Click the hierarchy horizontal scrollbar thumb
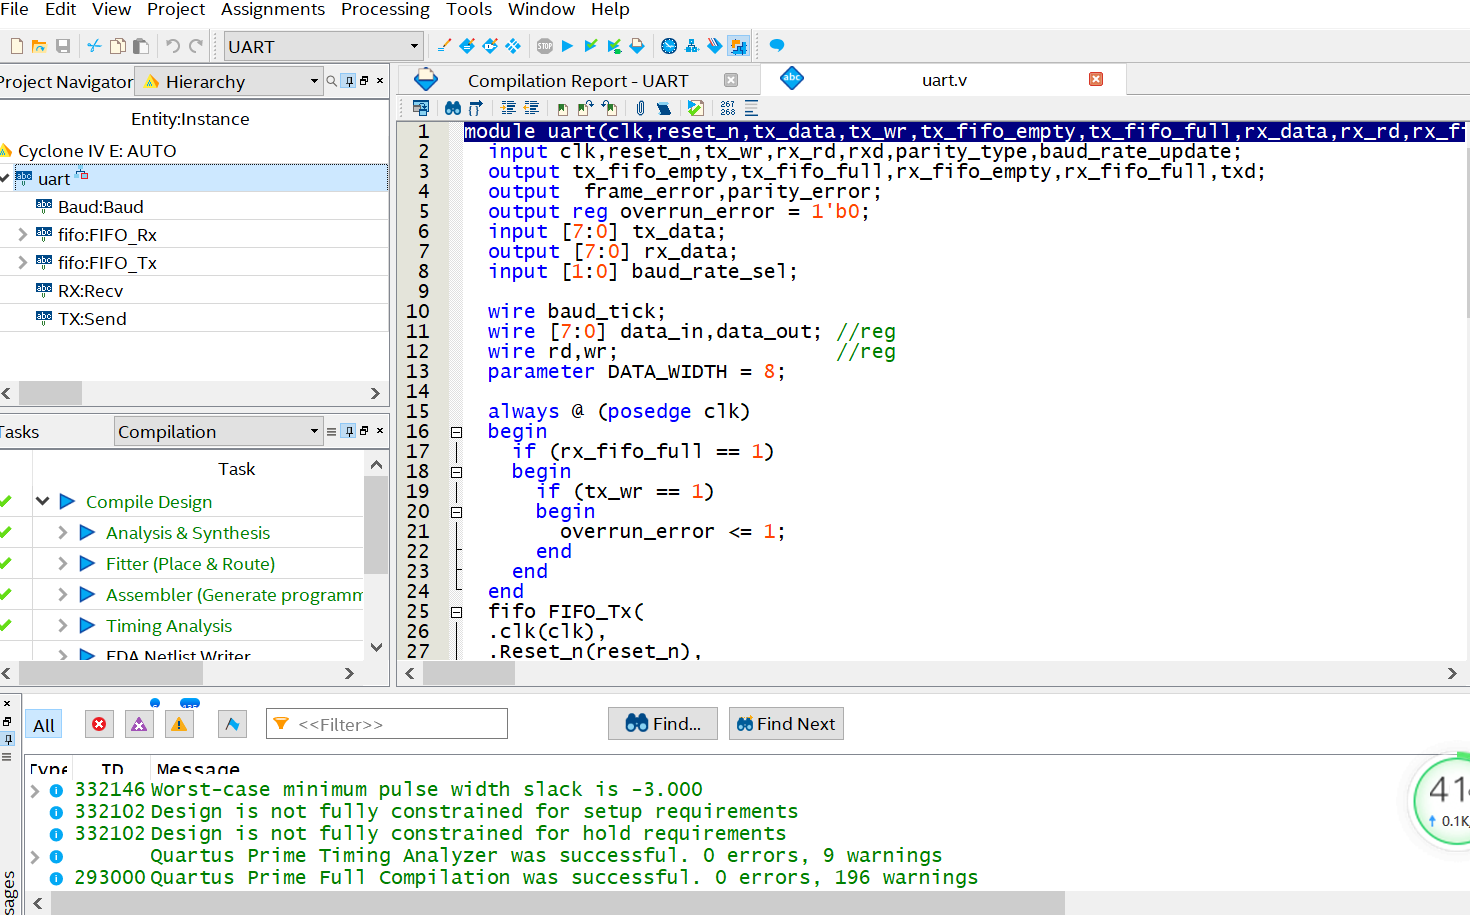 [50, 393]
